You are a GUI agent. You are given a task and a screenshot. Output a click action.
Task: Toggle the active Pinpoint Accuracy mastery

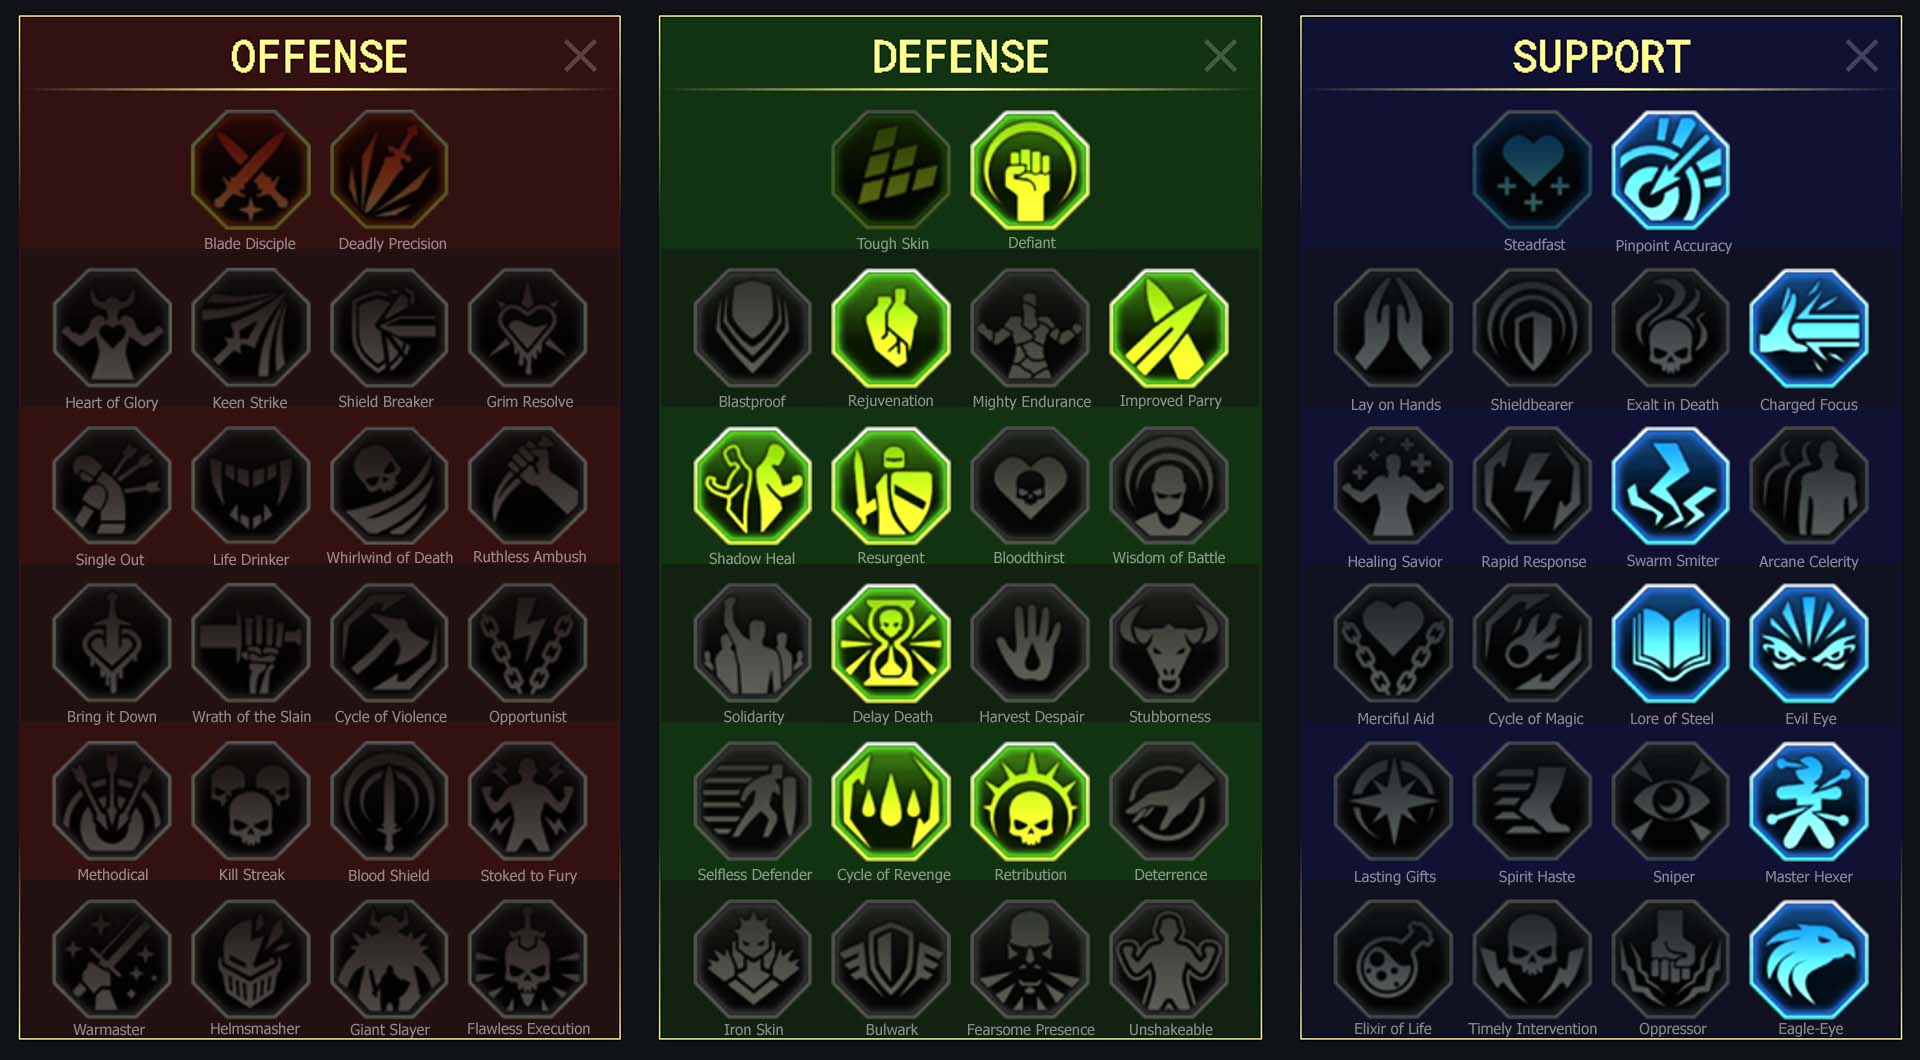click(1671, 170)
